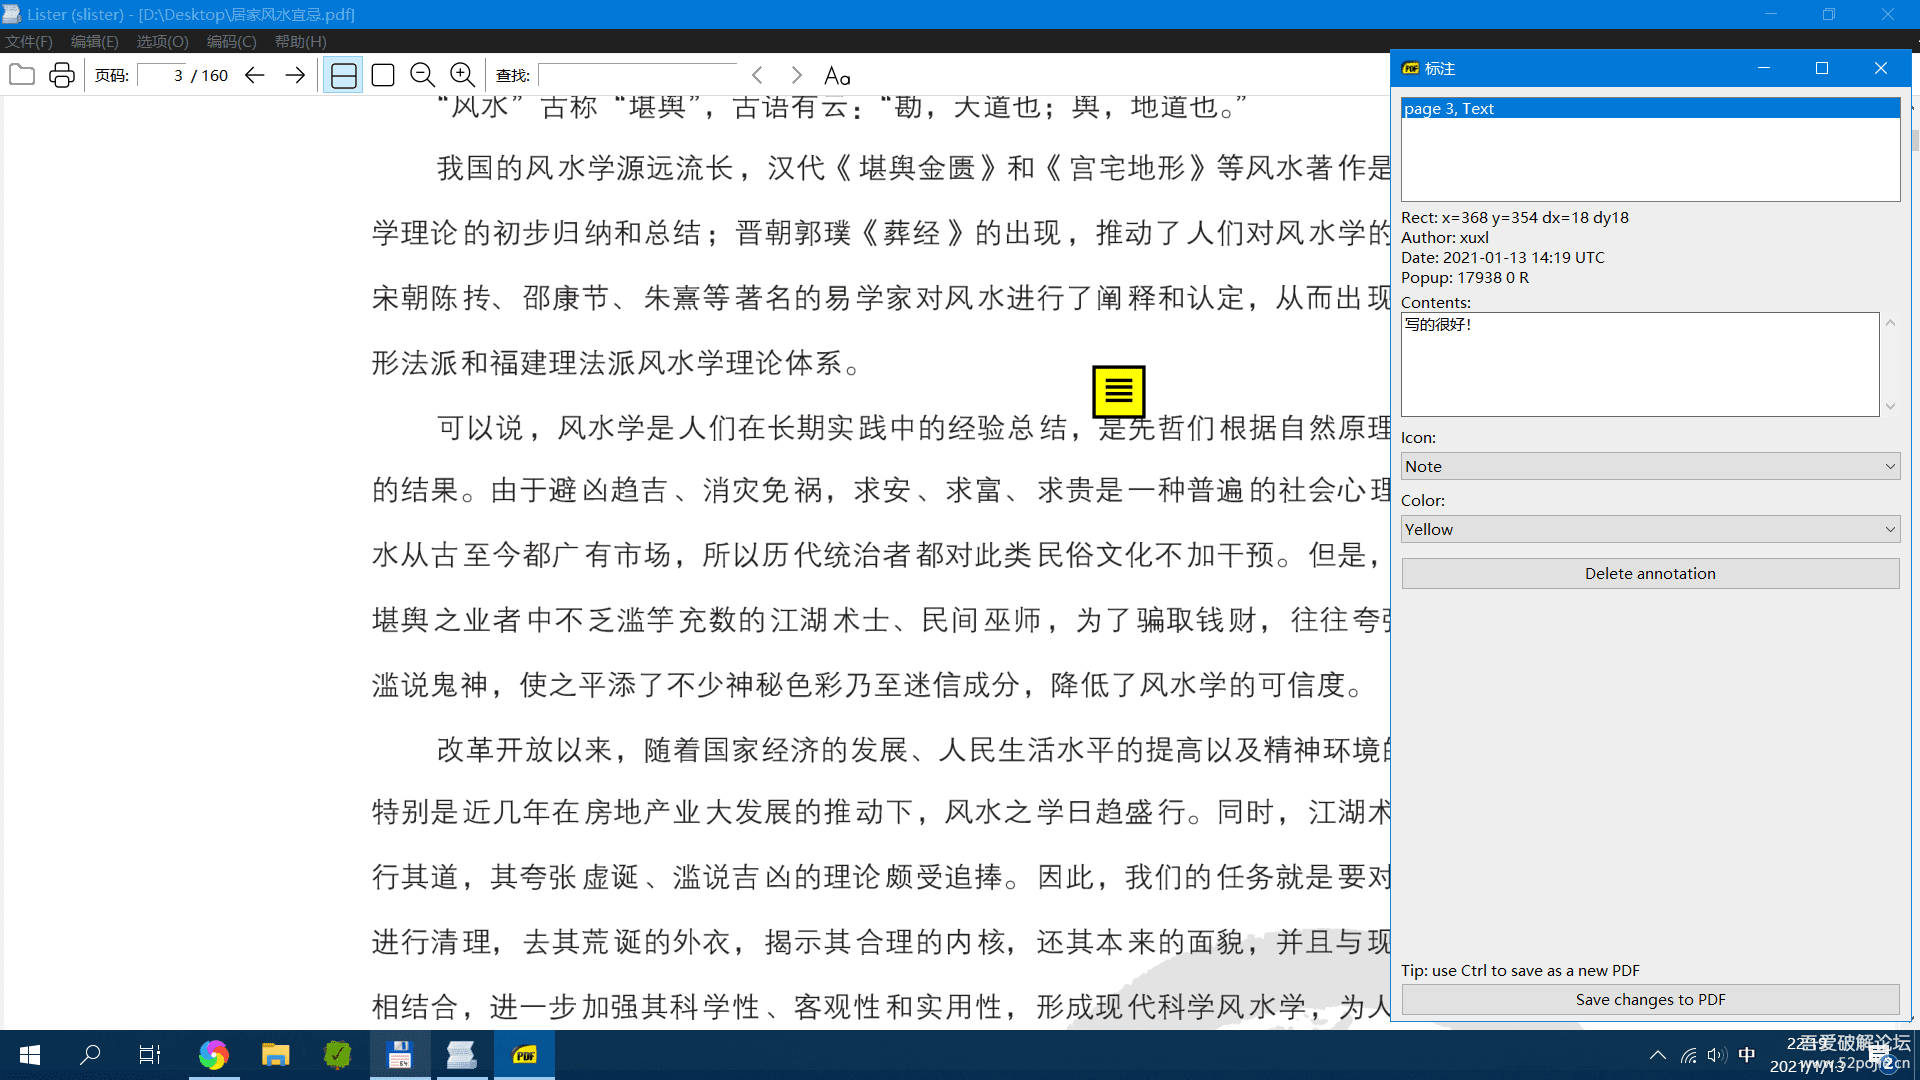Go to previous page arrow

pyautogui.click(x=255, y=75)
